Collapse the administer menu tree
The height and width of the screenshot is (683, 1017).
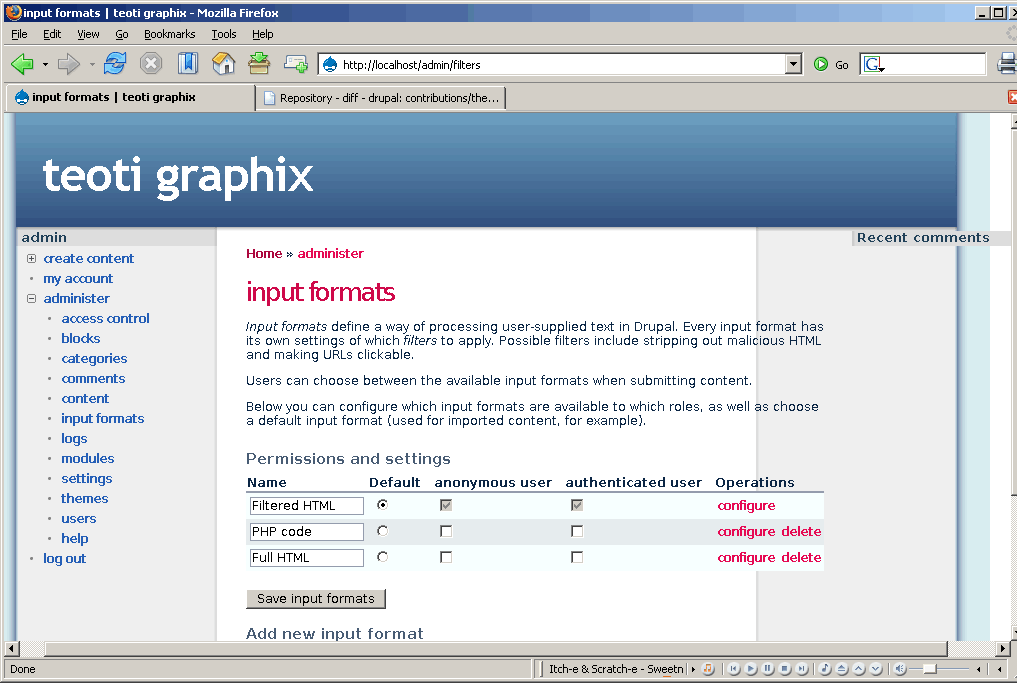point(32,298)
